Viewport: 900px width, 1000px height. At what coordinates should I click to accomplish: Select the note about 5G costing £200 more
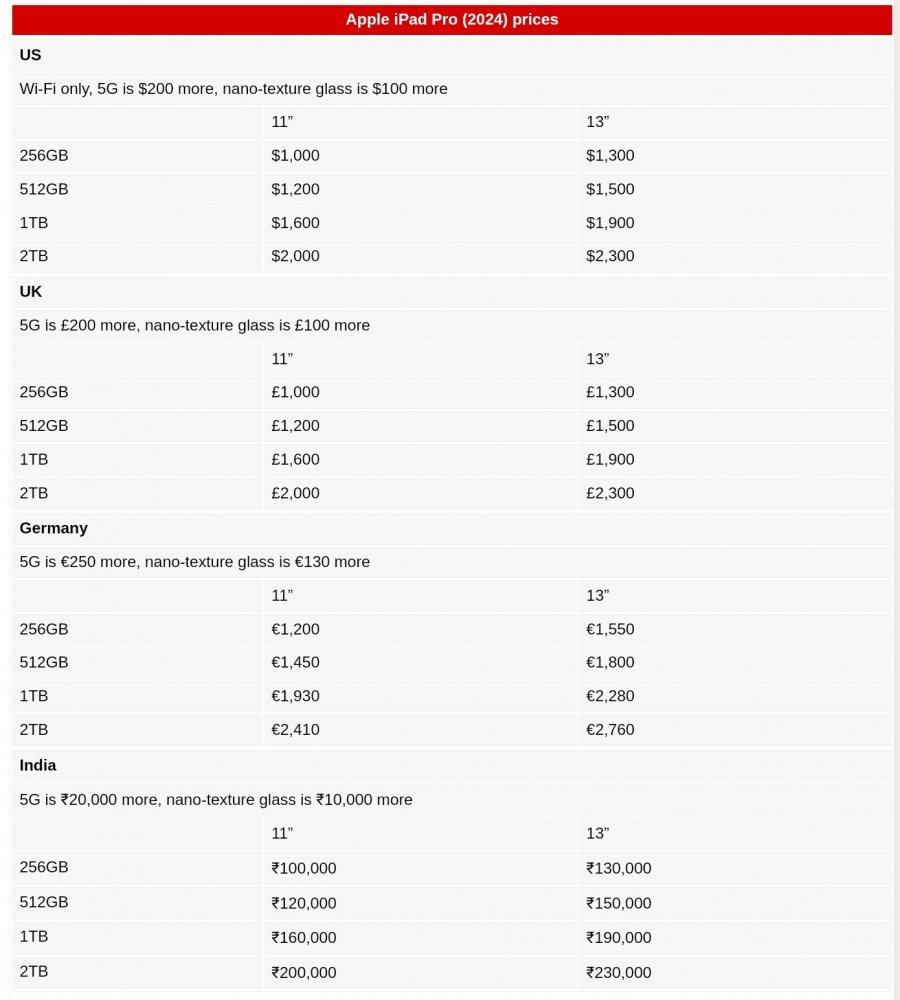[195, 325]
